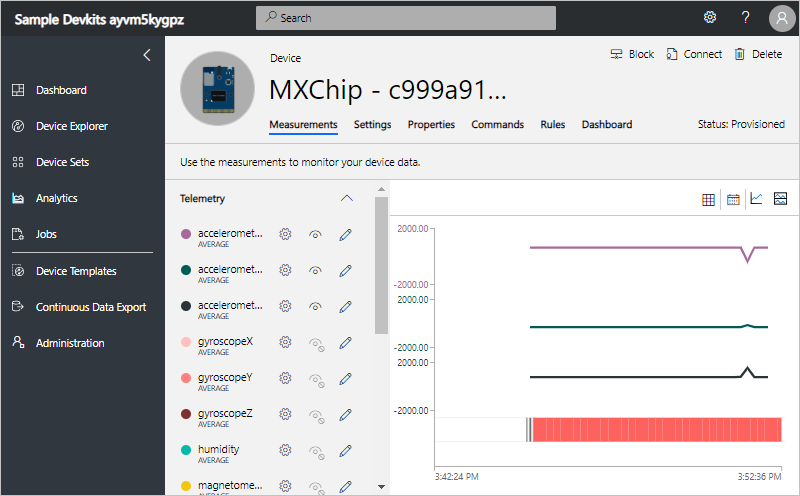The height and width of the screenshot is (496, 800).
Task: Hide the first accelerometer telemetry line
Action: 316,234
